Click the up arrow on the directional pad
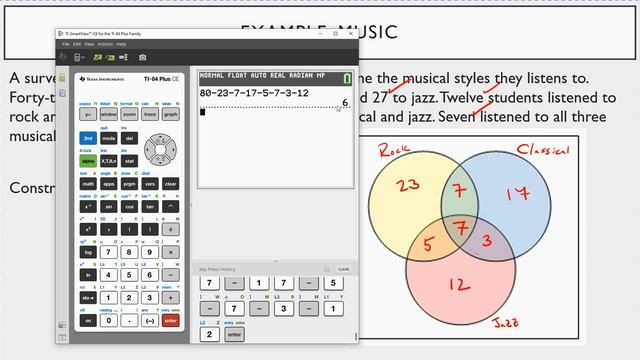This screenshot has height=360, width=640. coord(160,139)
